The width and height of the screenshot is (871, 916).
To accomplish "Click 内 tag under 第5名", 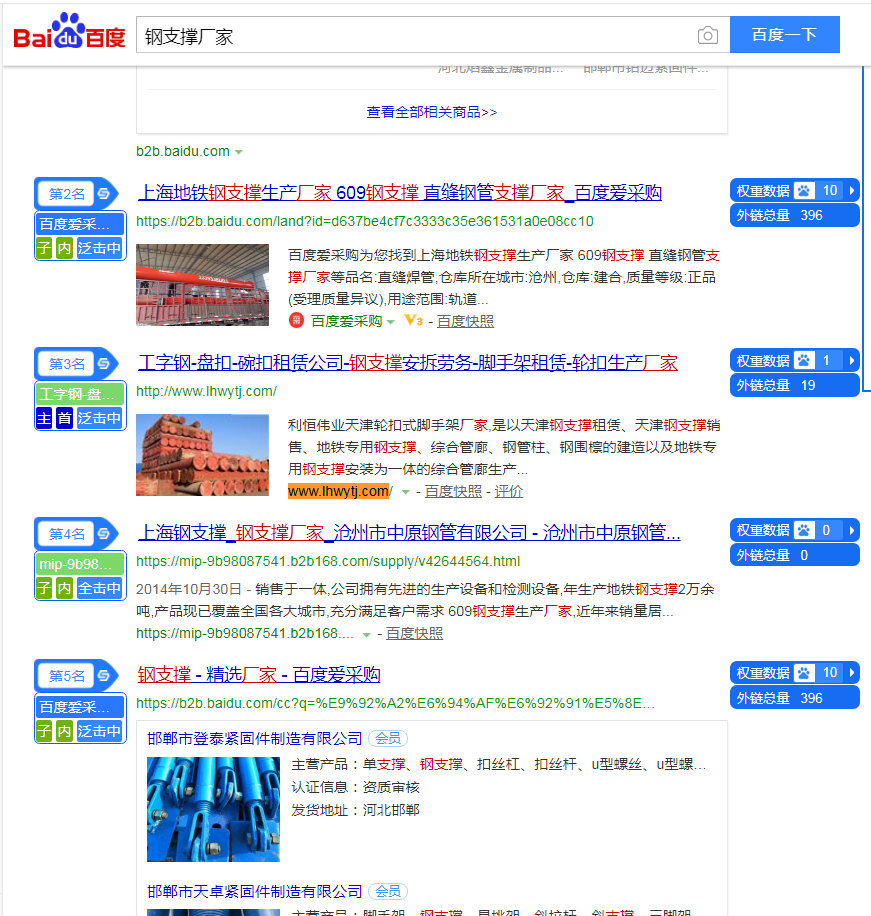I will click(x=64, y=731).
